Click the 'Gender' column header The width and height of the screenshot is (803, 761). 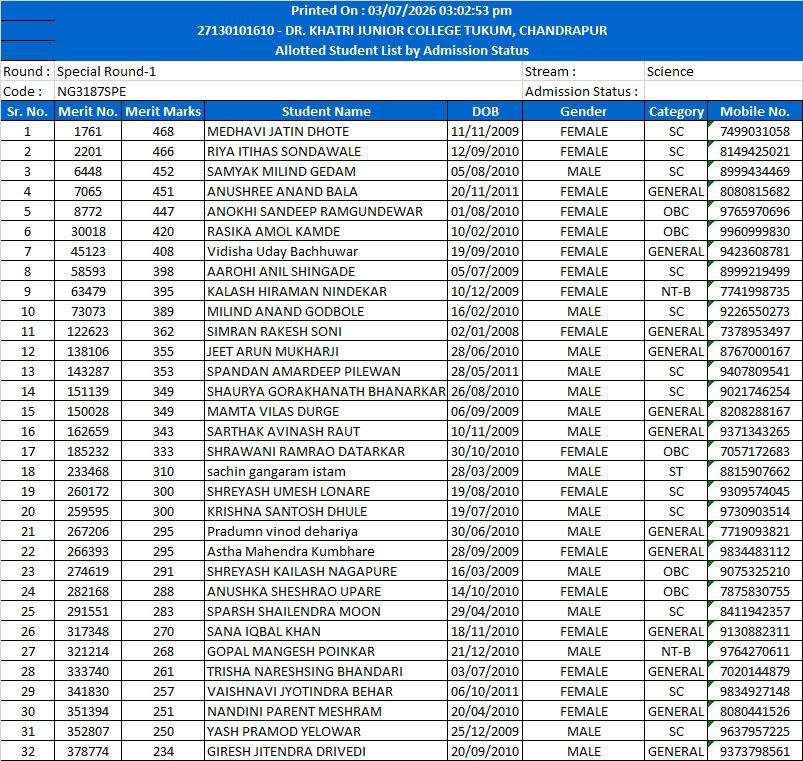(583, 111)
